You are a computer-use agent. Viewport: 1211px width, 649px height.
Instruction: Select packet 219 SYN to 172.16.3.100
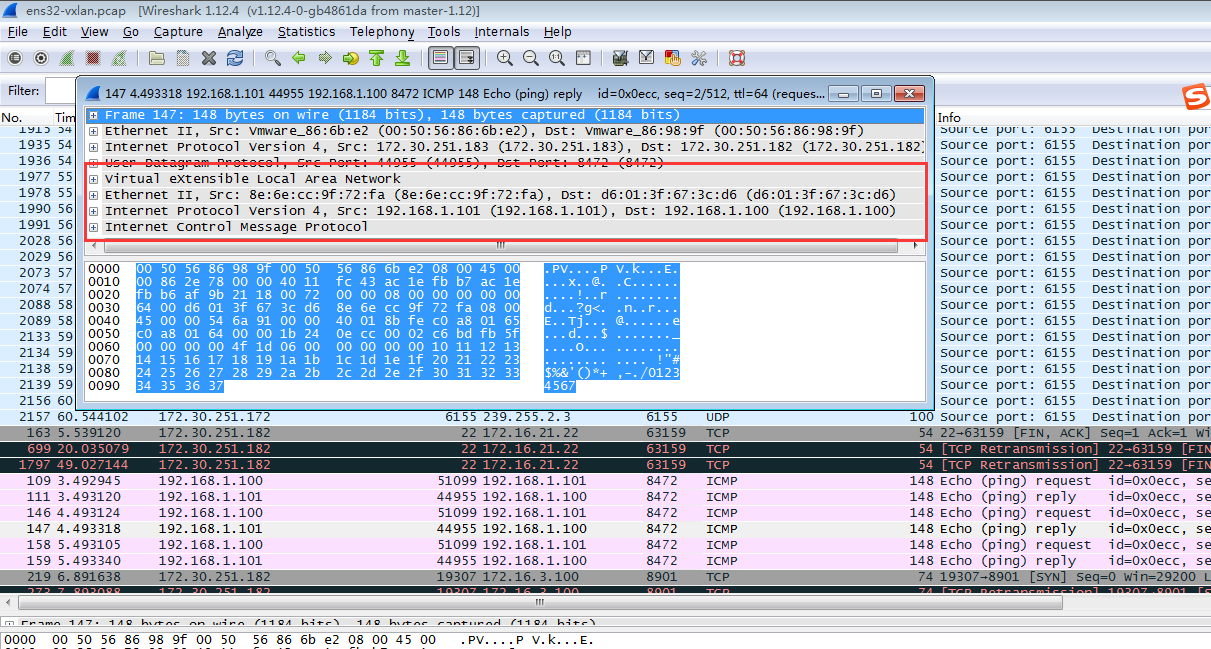[605, 577]
